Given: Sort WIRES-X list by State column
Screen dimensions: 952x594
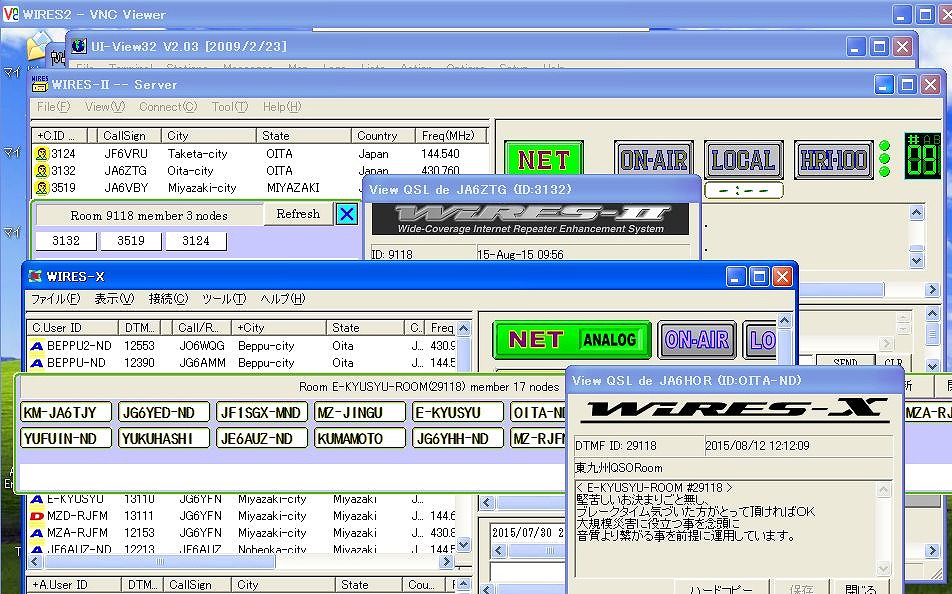Looking at the screenshot, I should tap(365, 328).
